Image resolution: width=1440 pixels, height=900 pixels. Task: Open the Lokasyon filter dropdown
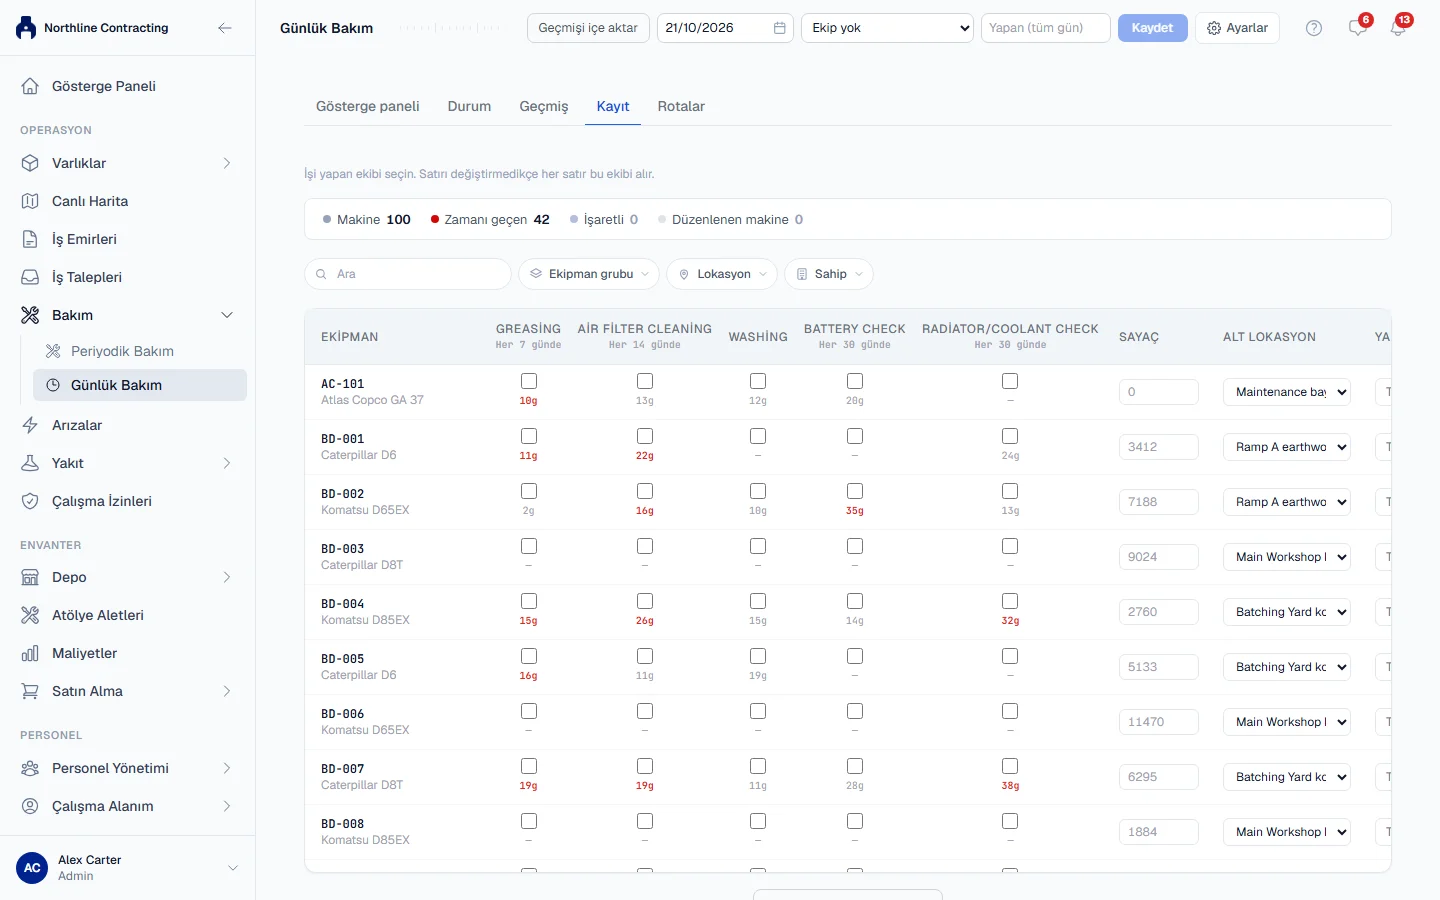pyautogui.click(x=722, y=274)
